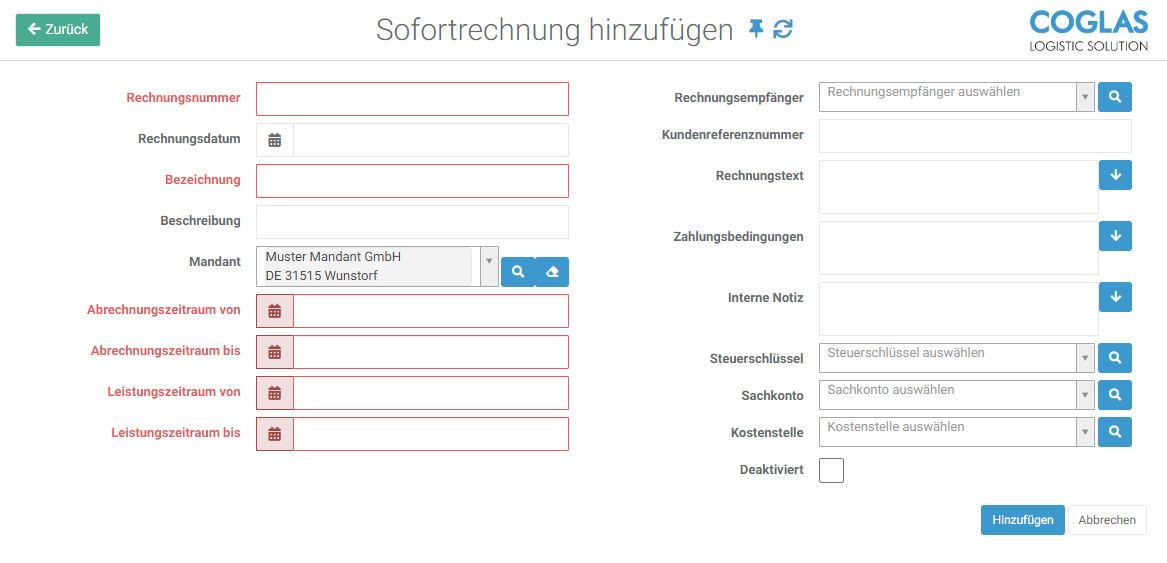The width and height of the screenshot is (1167, 563).
Task: Open calendar picker for Abrechnungszeitraum von
Action: pyautogui.click(x=275, y=311)
